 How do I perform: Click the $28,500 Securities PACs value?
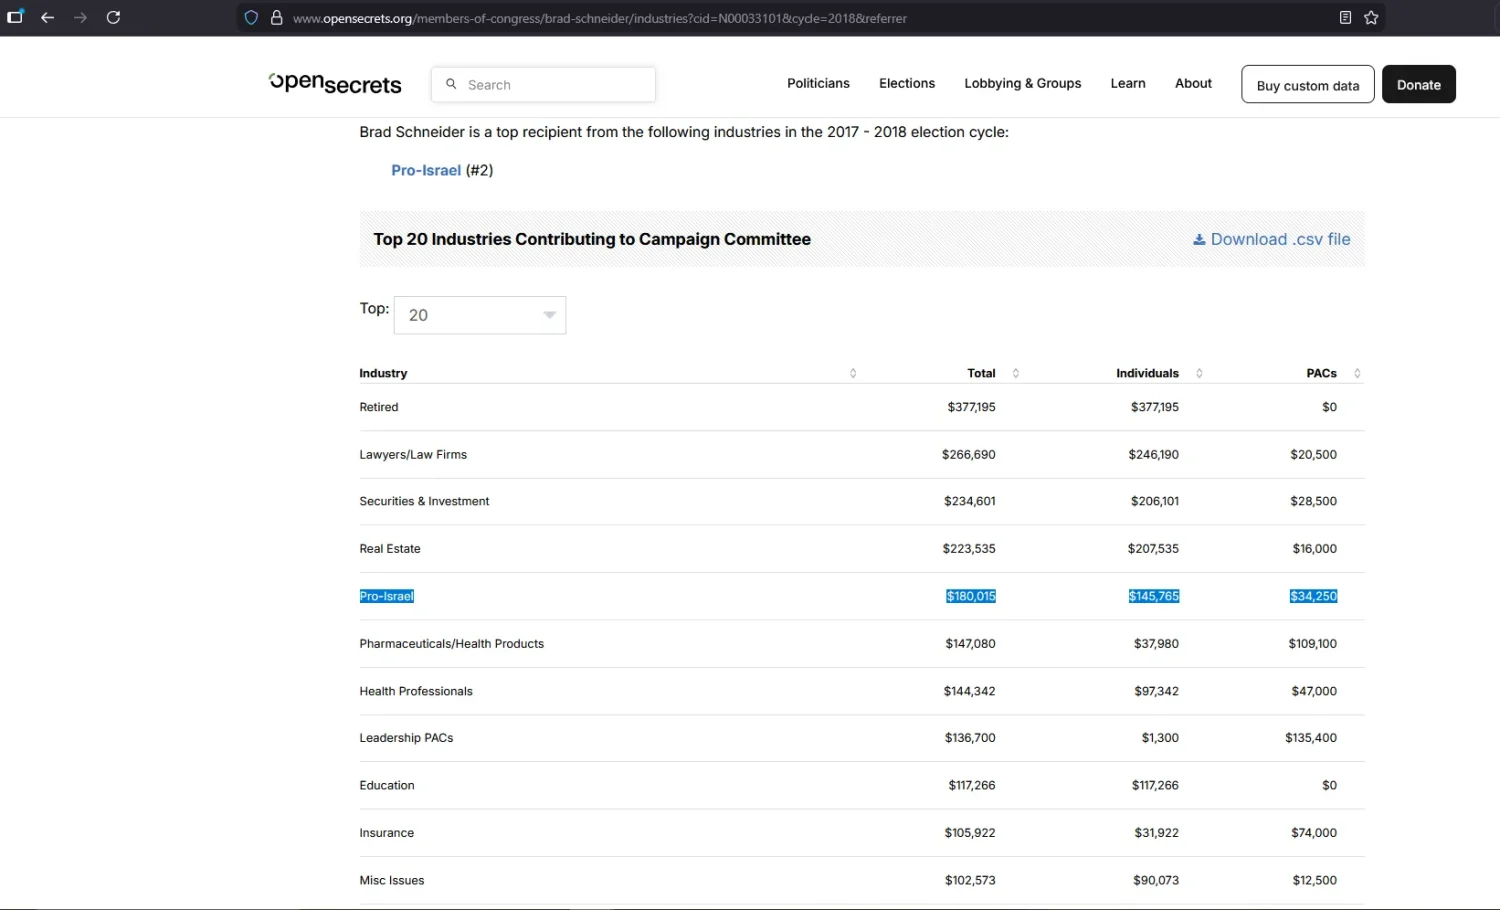tap(1313, 501)
